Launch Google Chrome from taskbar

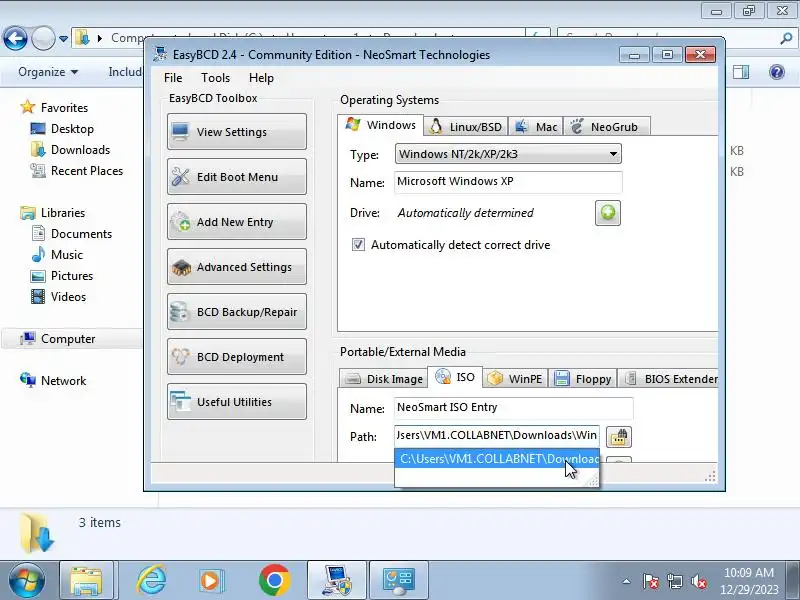(274, 581)
